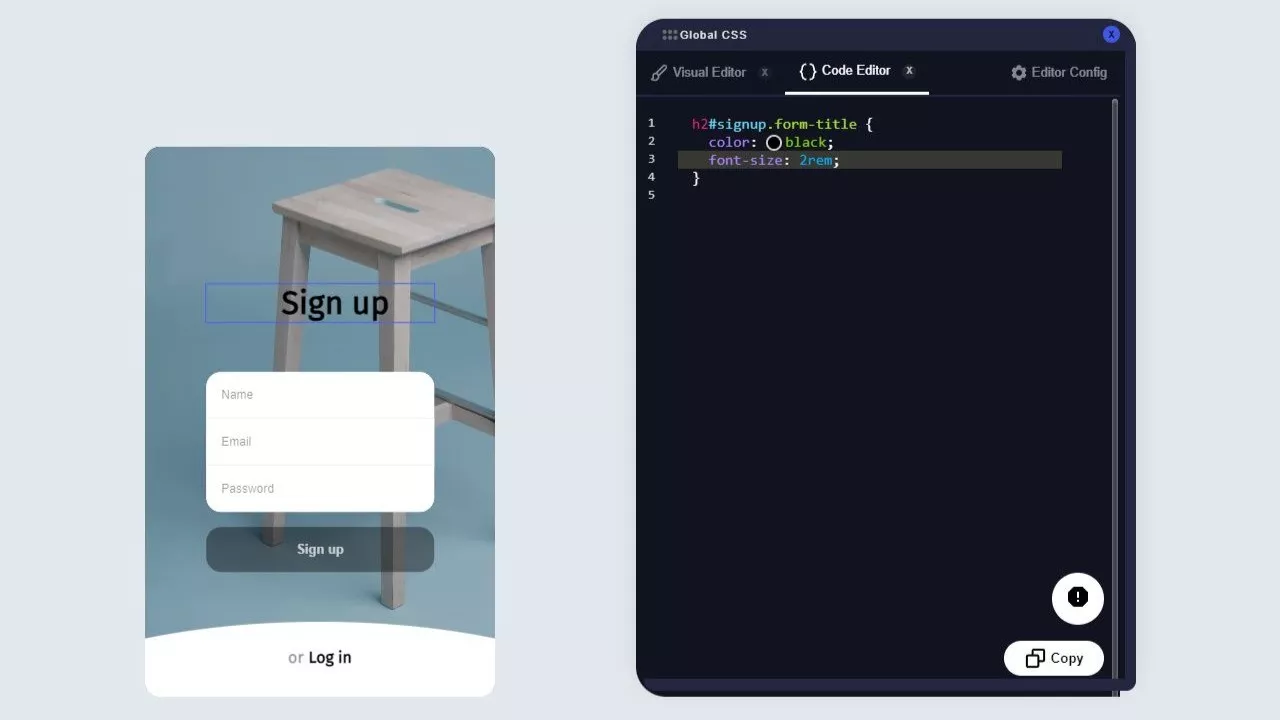Close the Code Editor tab
Screen dimensions: 1280x720
pyautogui.click(x=909, y=71)
